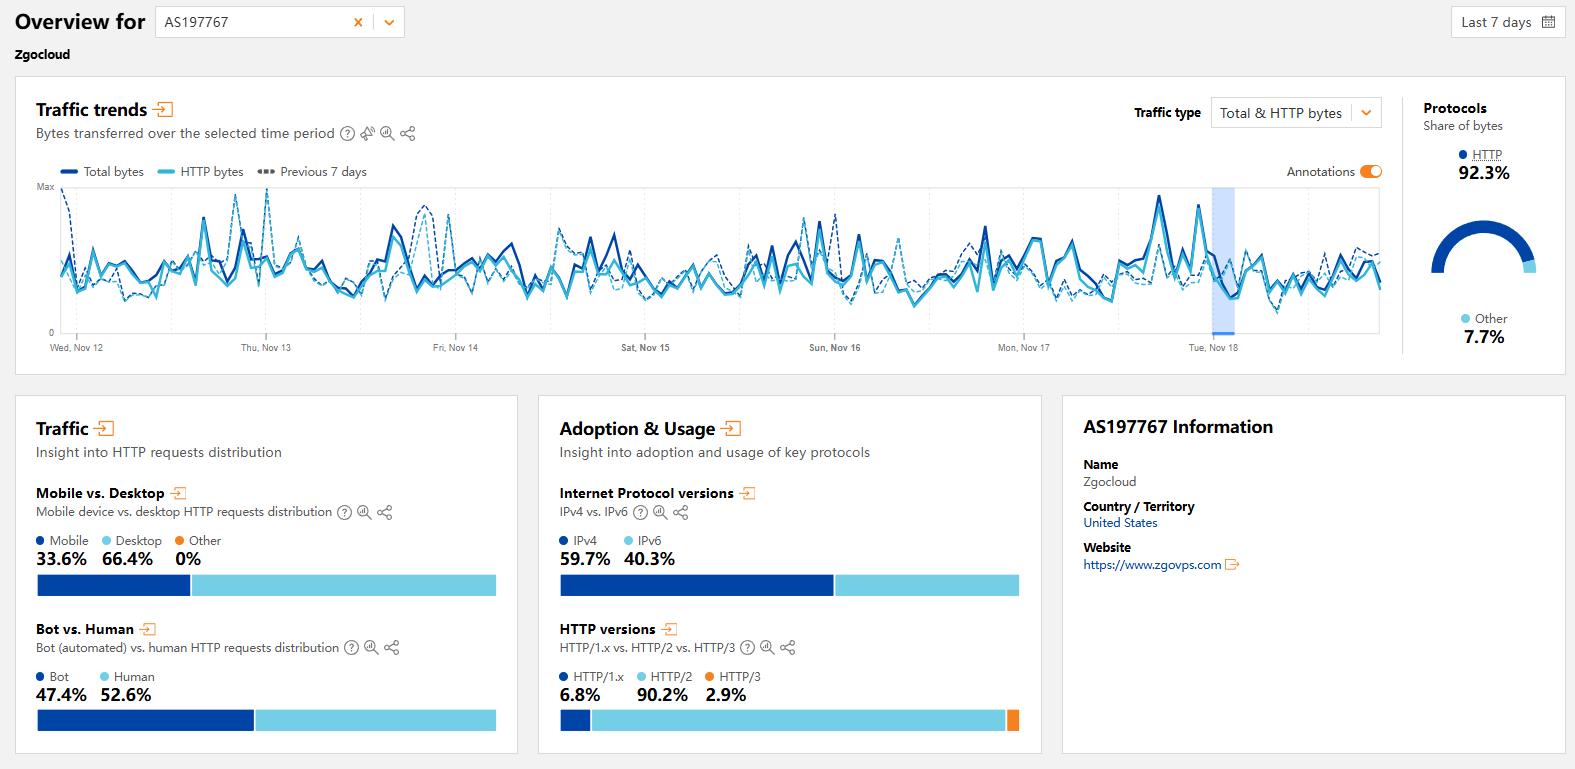Screen dimensions: 1575x769
Task: Open Traffic trends chart in data explorer
Action: pyautogui.click(x=387, y=134)
